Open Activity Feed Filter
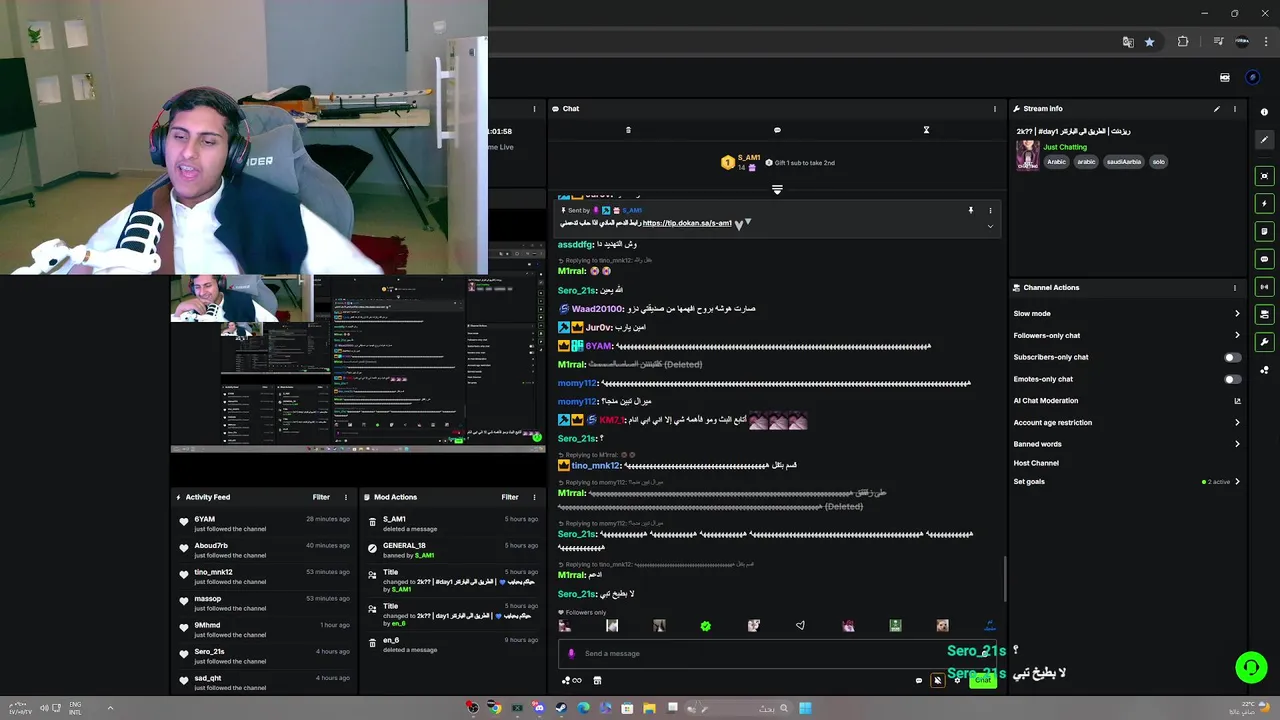The height and width of the screenshot is (720, 1280). 321,497
